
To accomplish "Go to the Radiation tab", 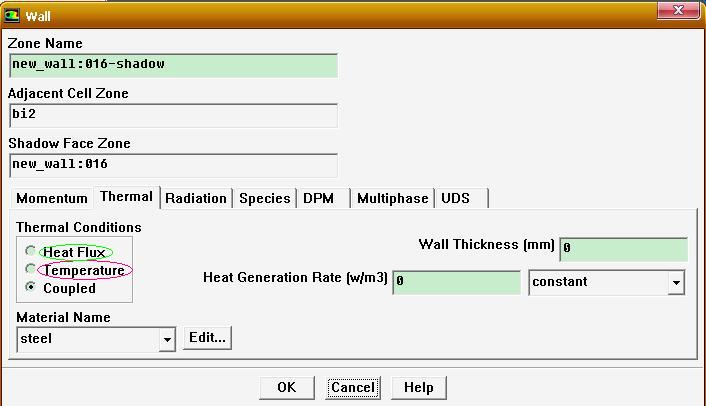I will pos(196,198).
